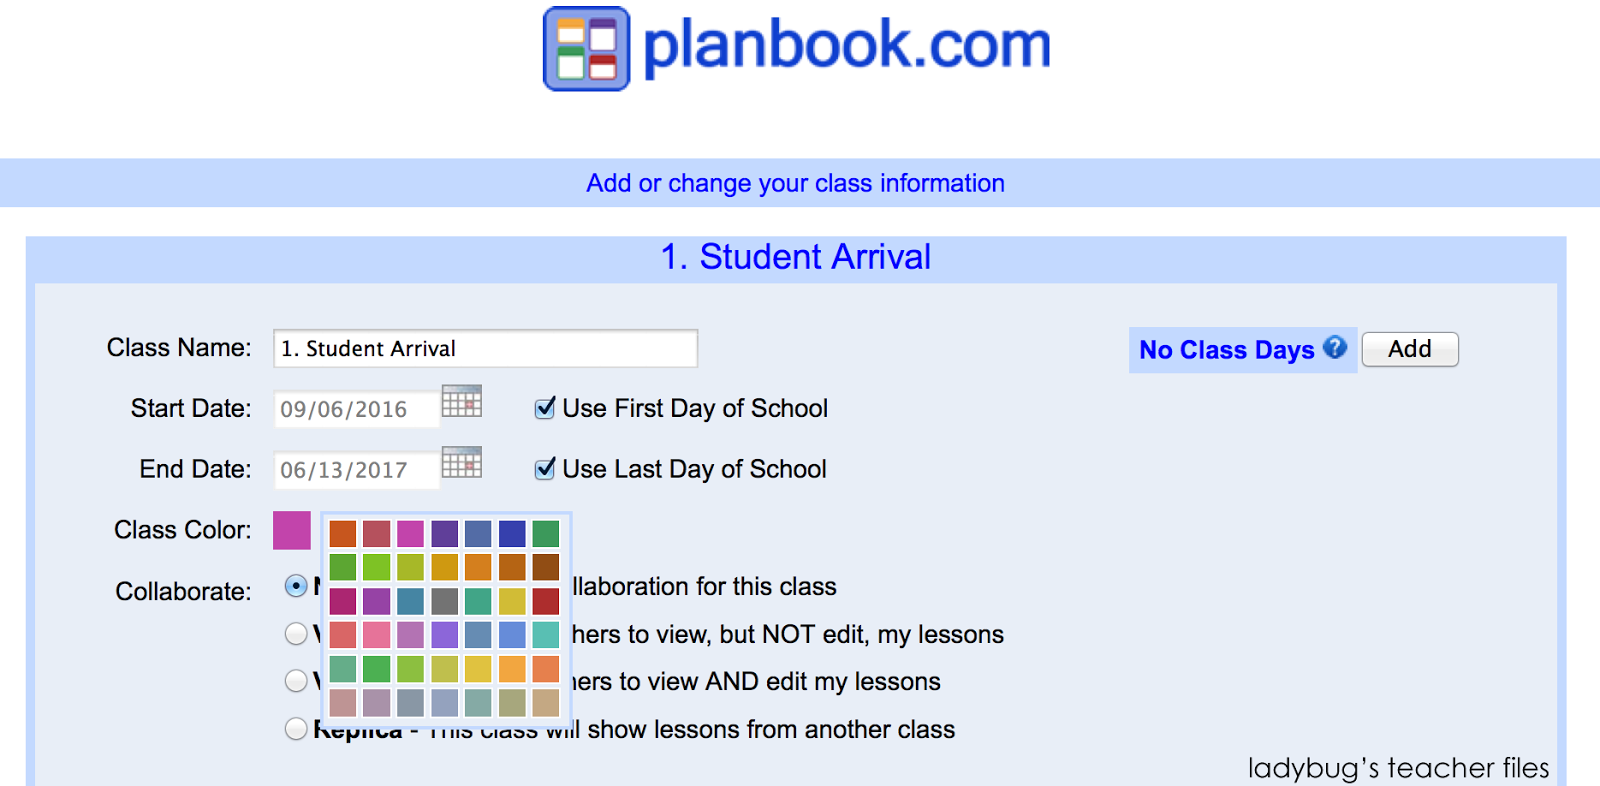Click the planbook.com logo icon

coord(585,46)
